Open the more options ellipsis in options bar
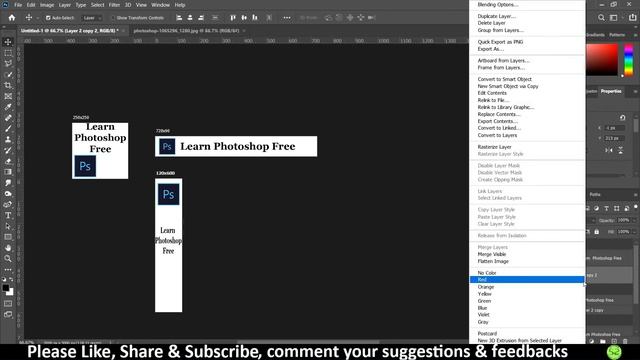 (287, 18)
